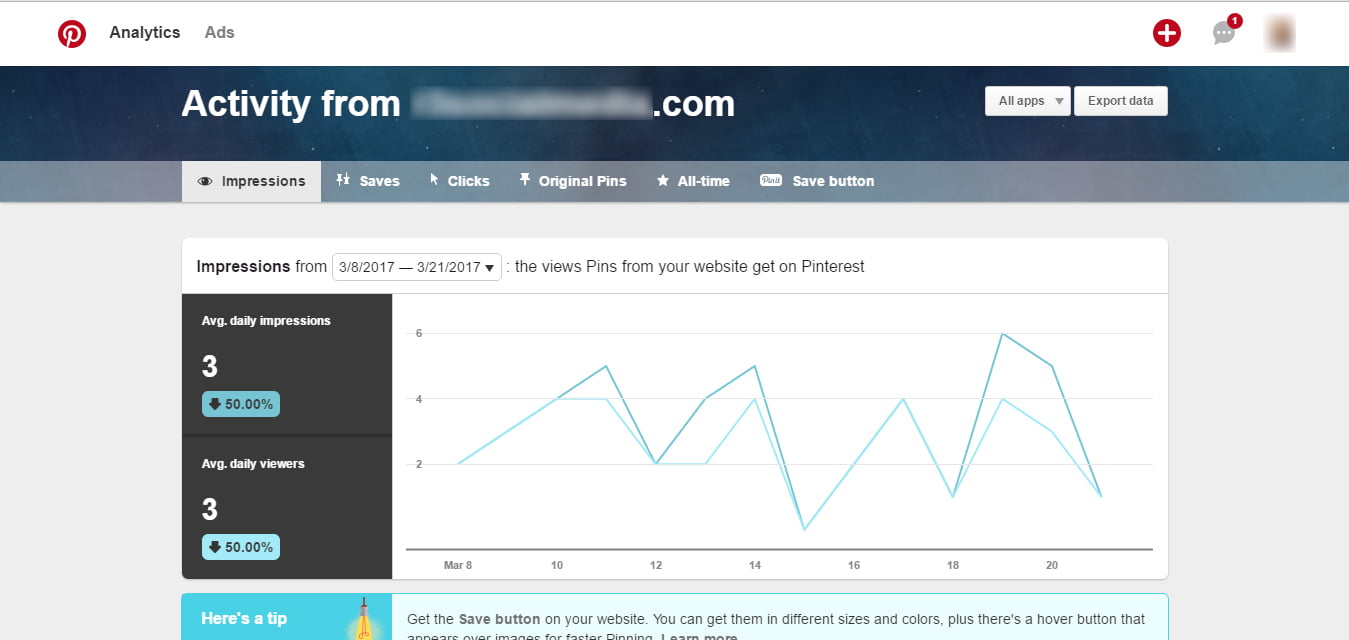Switch to the All-time tab
This screenshot has width=1349, height=640.
click(692, 181)
